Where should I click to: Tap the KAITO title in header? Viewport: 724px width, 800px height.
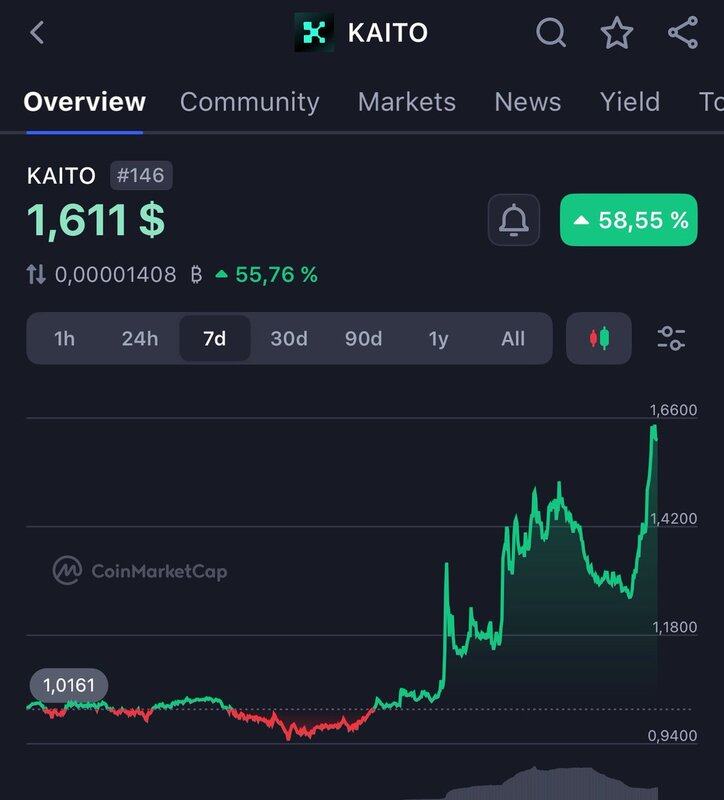click(387, 33)
